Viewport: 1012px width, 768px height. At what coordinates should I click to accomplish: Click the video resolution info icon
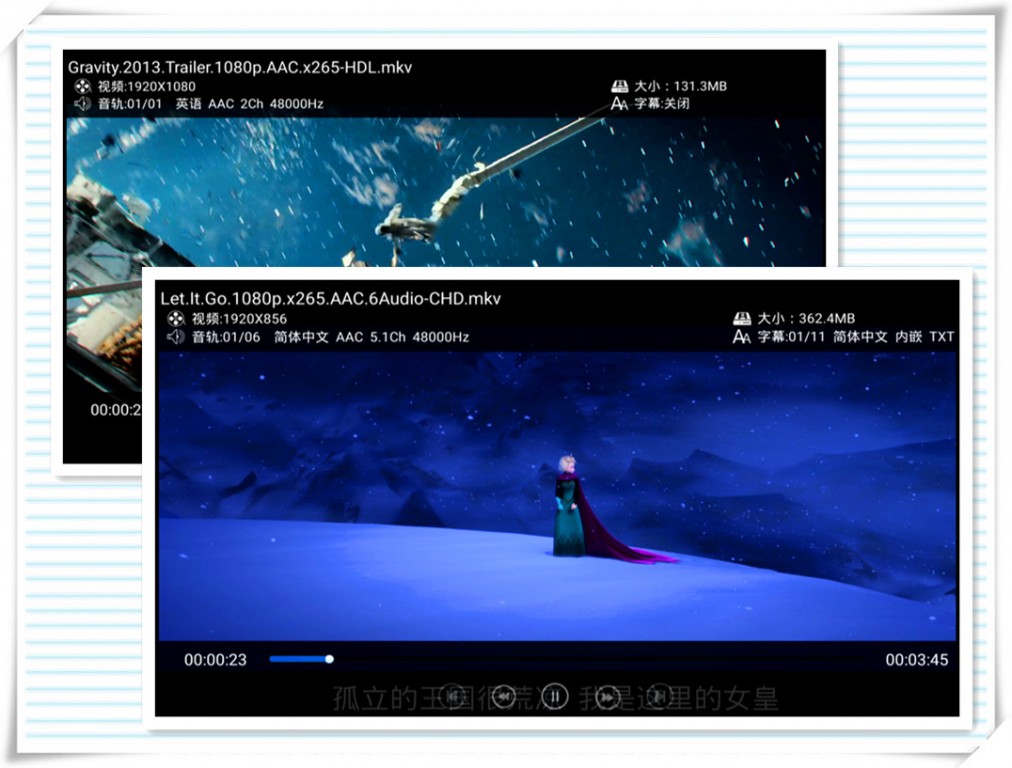pyautogui.click(x=177, y=317)
